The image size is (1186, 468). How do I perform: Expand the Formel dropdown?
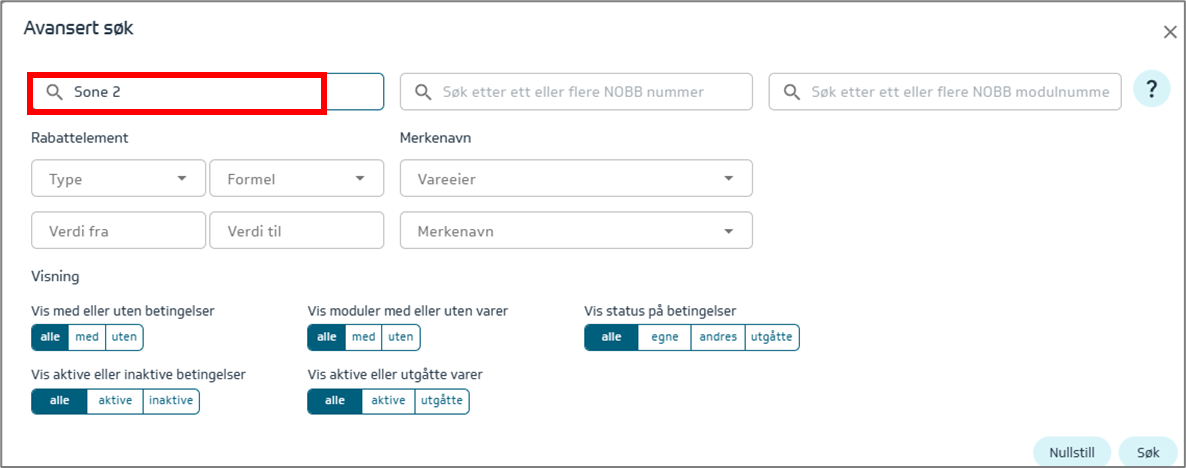(x=296, y=179)
